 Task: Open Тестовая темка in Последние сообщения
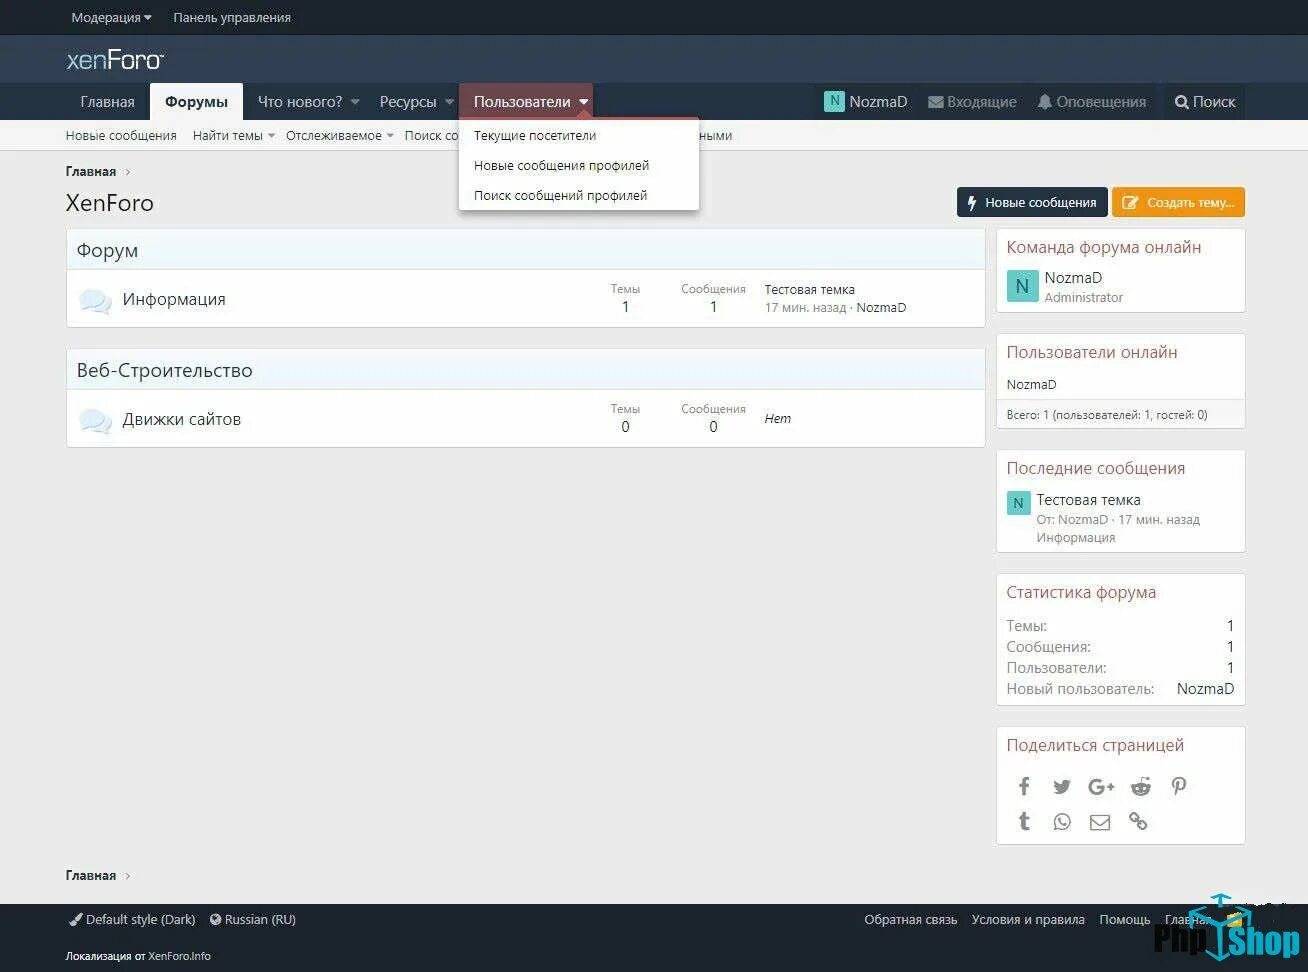tap(1088, 500)
